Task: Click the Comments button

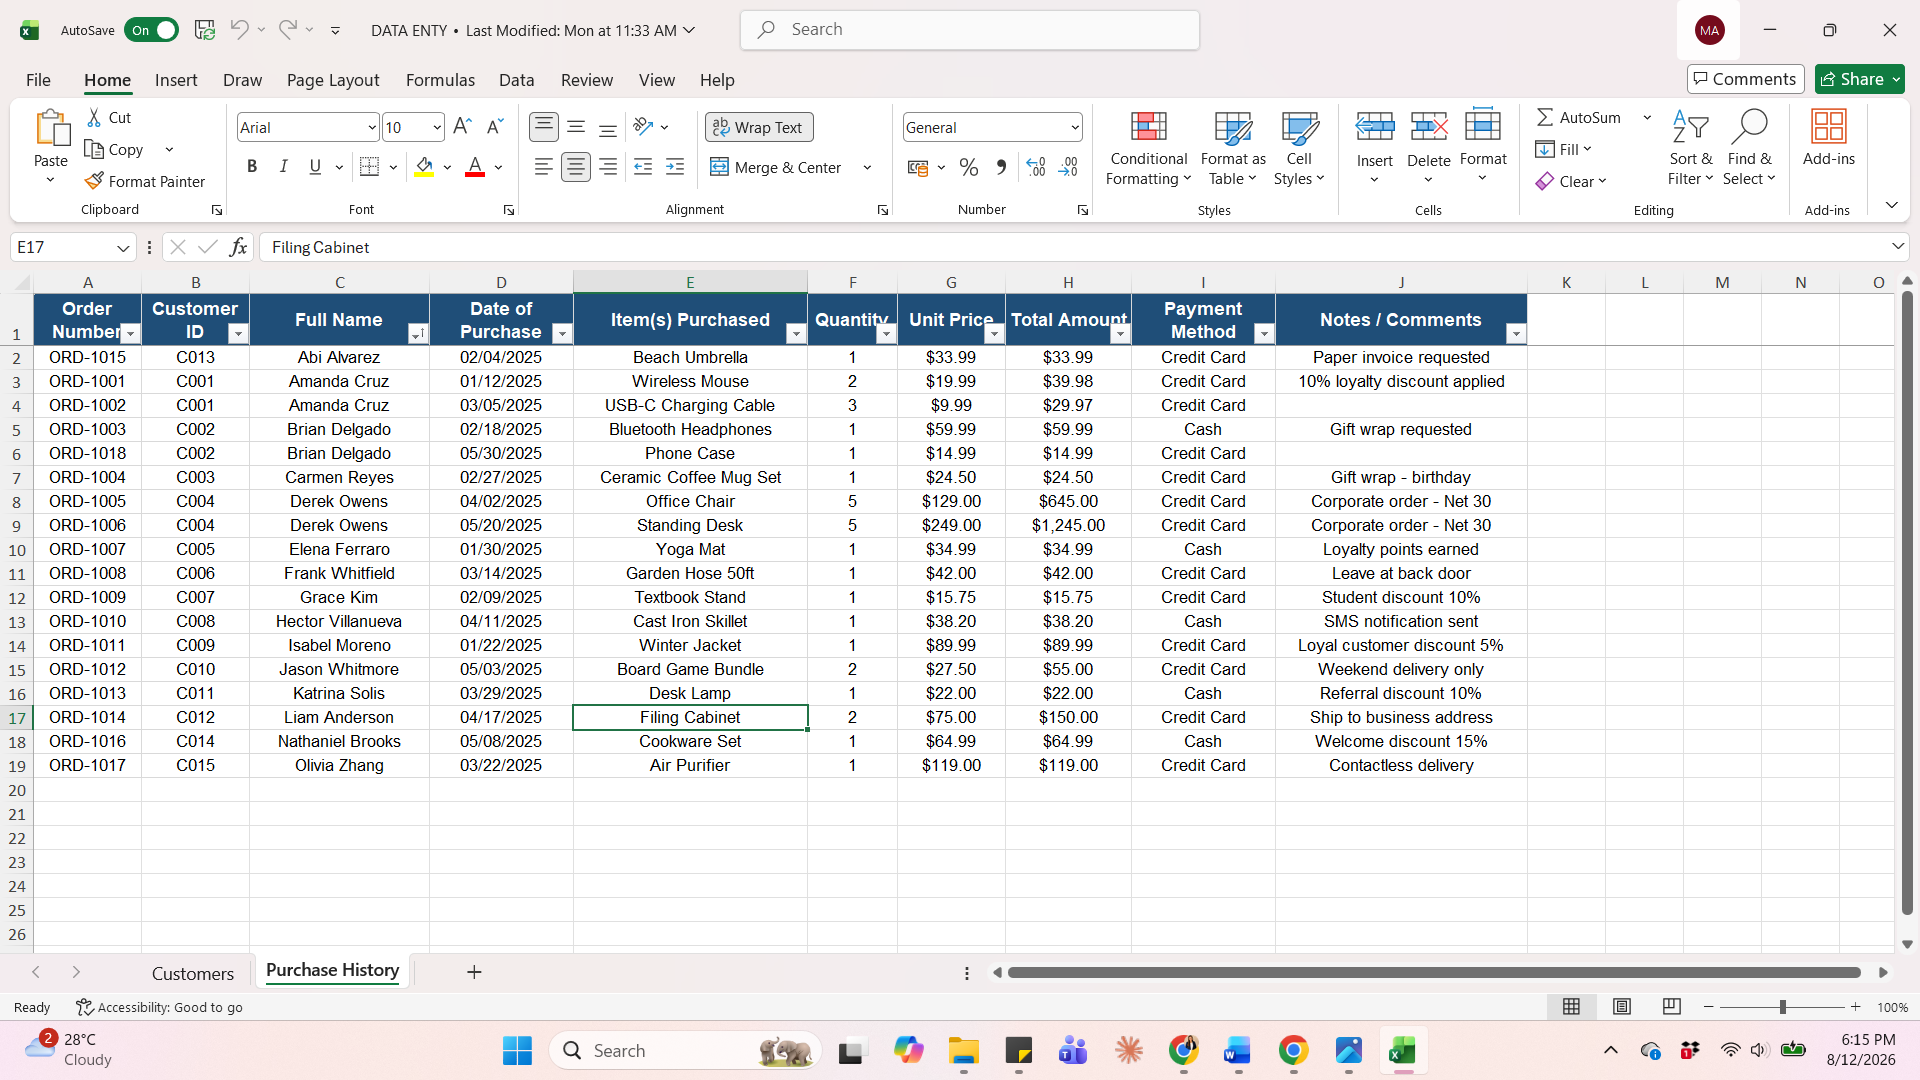Action: (1745, 79)
